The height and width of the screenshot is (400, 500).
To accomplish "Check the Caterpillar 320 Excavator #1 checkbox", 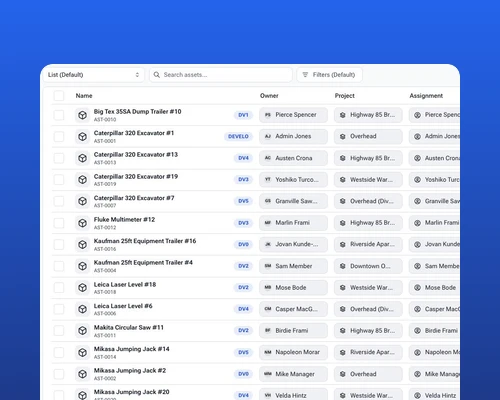I will click(59, 137).
